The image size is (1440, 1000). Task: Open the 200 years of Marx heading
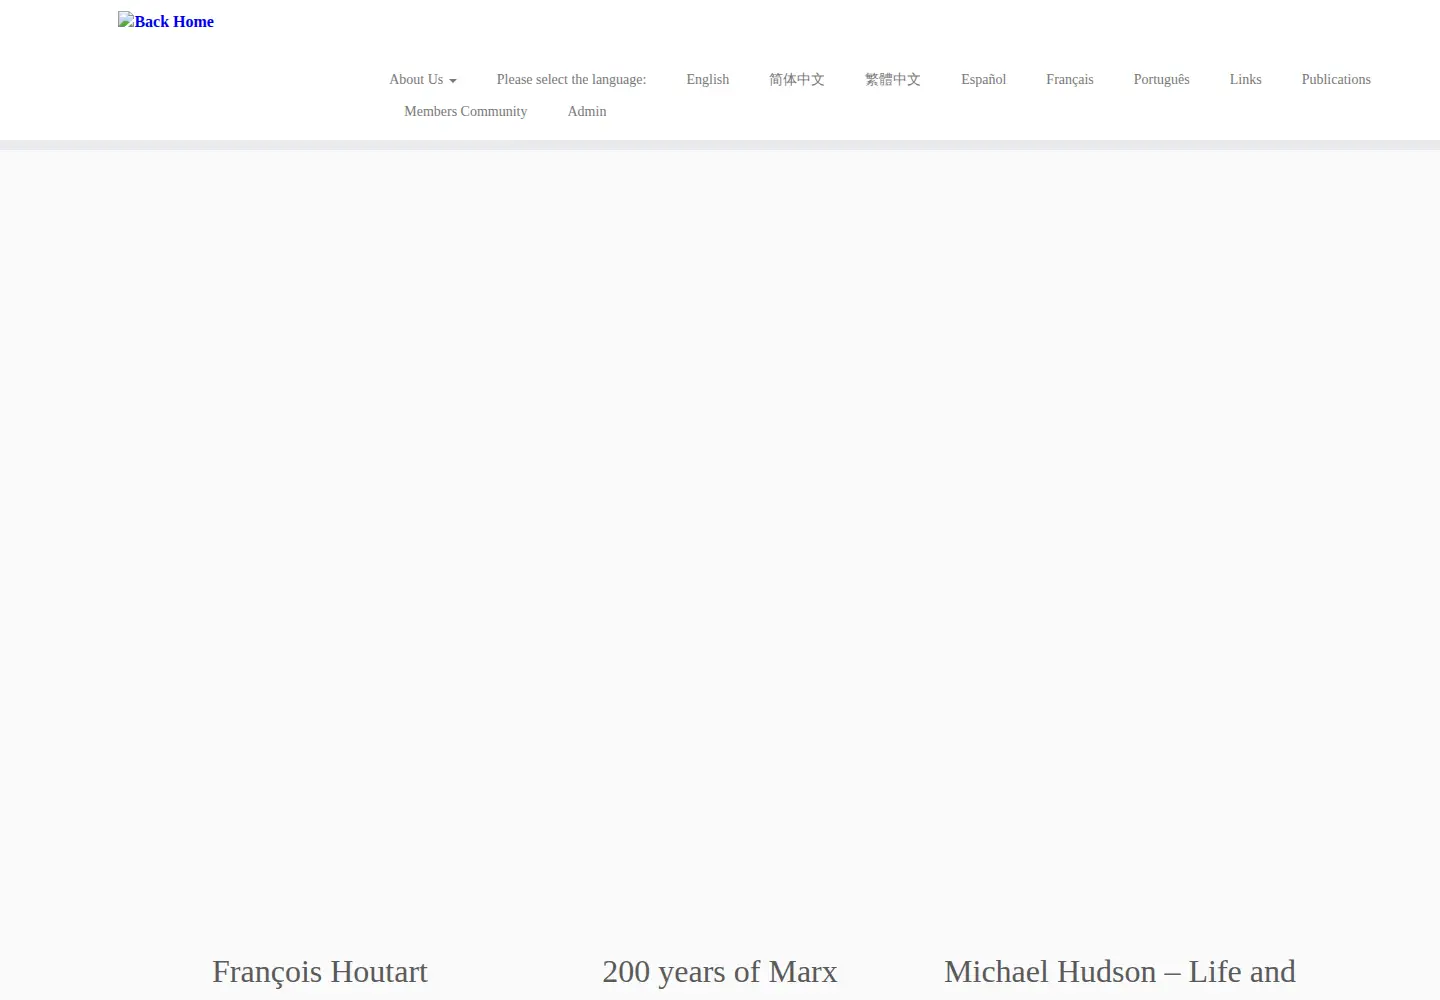(720, 972)
